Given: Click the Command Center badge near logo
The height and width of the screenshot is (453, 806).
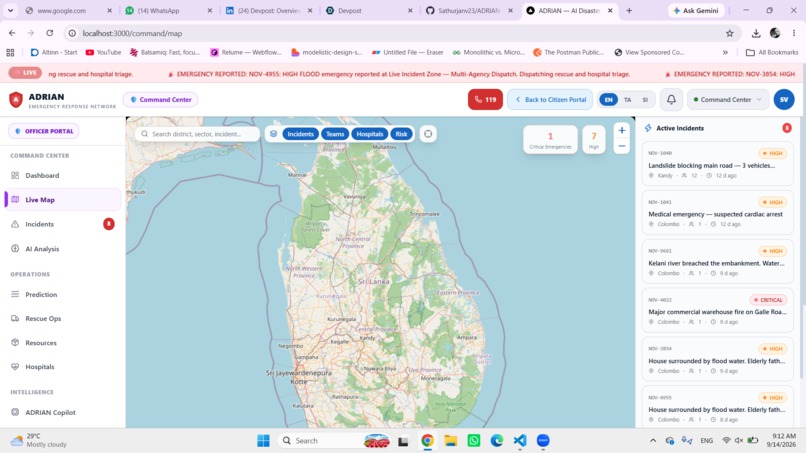Looking at the screenshot, I should point(160,99).
